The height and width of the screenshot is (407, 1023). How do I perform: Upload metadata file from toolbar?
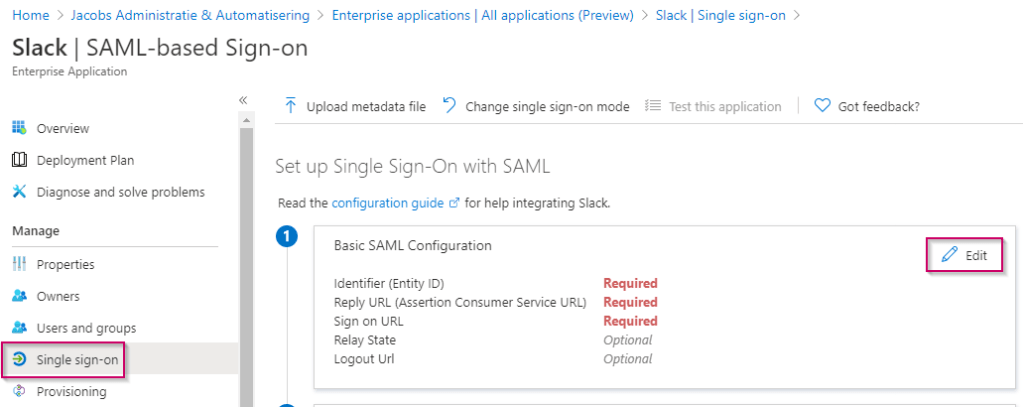click(x=355, y=106)
